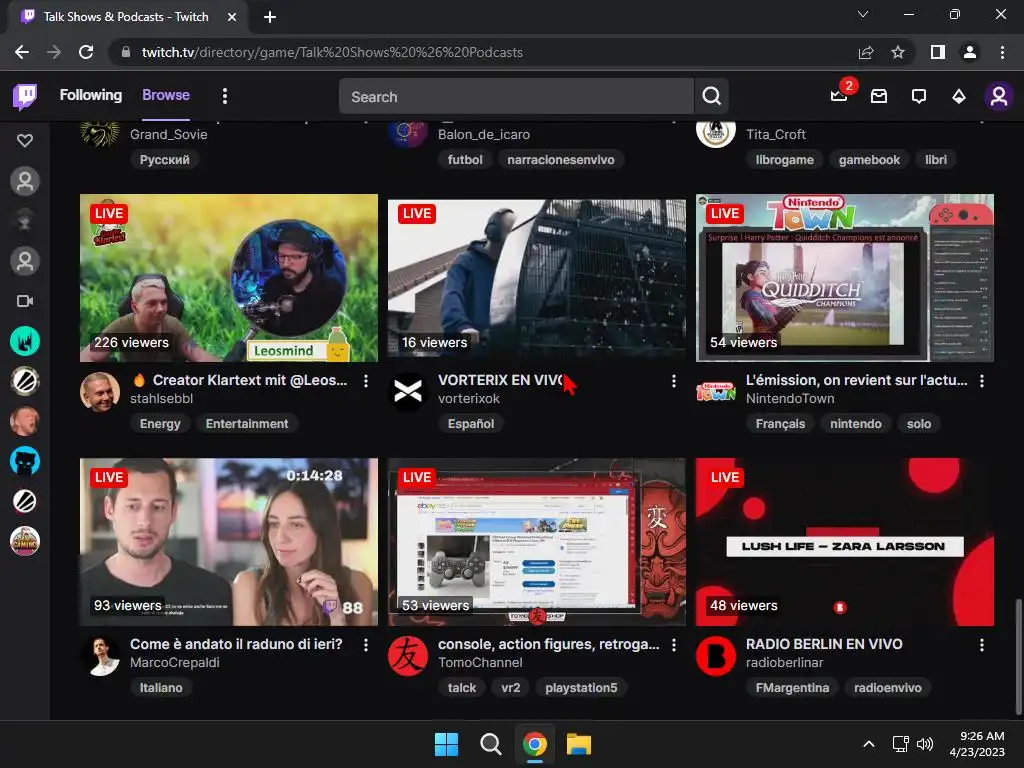Image resolution: width=1024 pixels, height=768 pixels.
Task: Click the search magnifier button
Action: (x=711, y=97)
